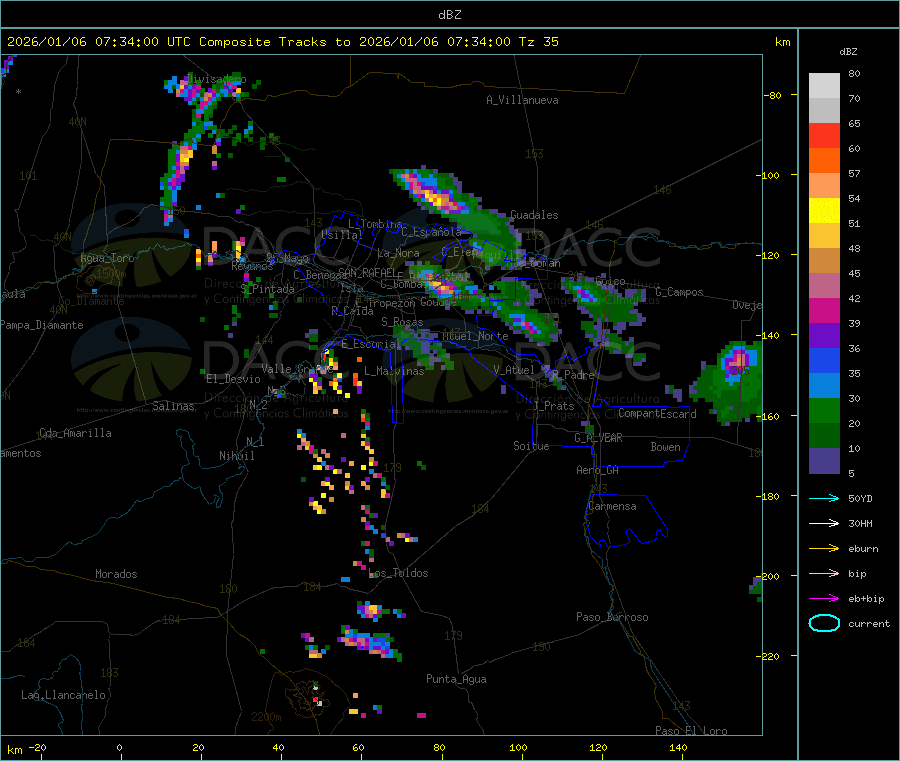Click the yellow eburn arrow icon
The width and height of the screenshot is (900, 761).
pyautogui.click(x=824, y=548)
